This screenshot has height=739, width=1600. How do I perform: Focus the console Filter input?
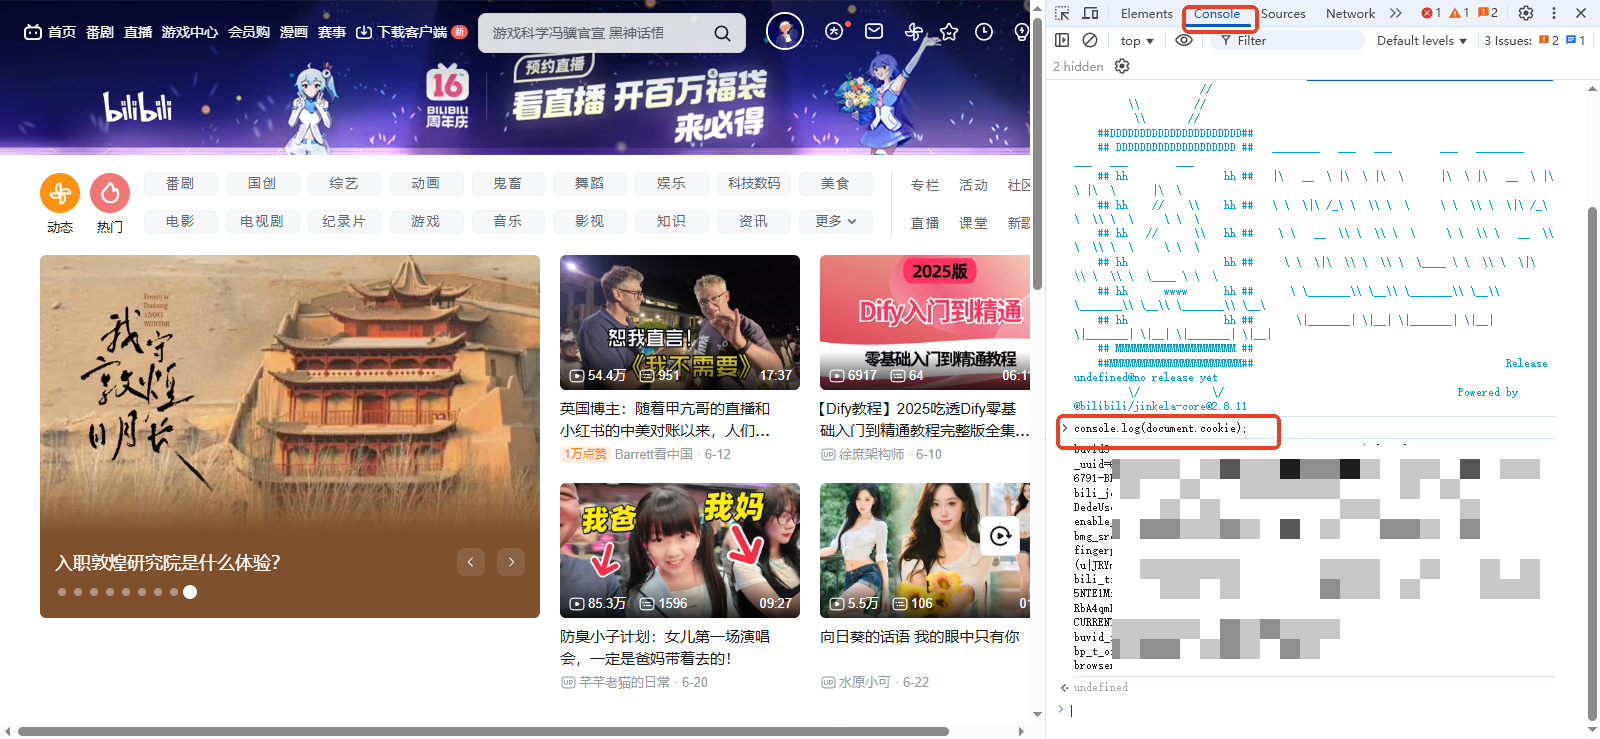point(1288,40)
